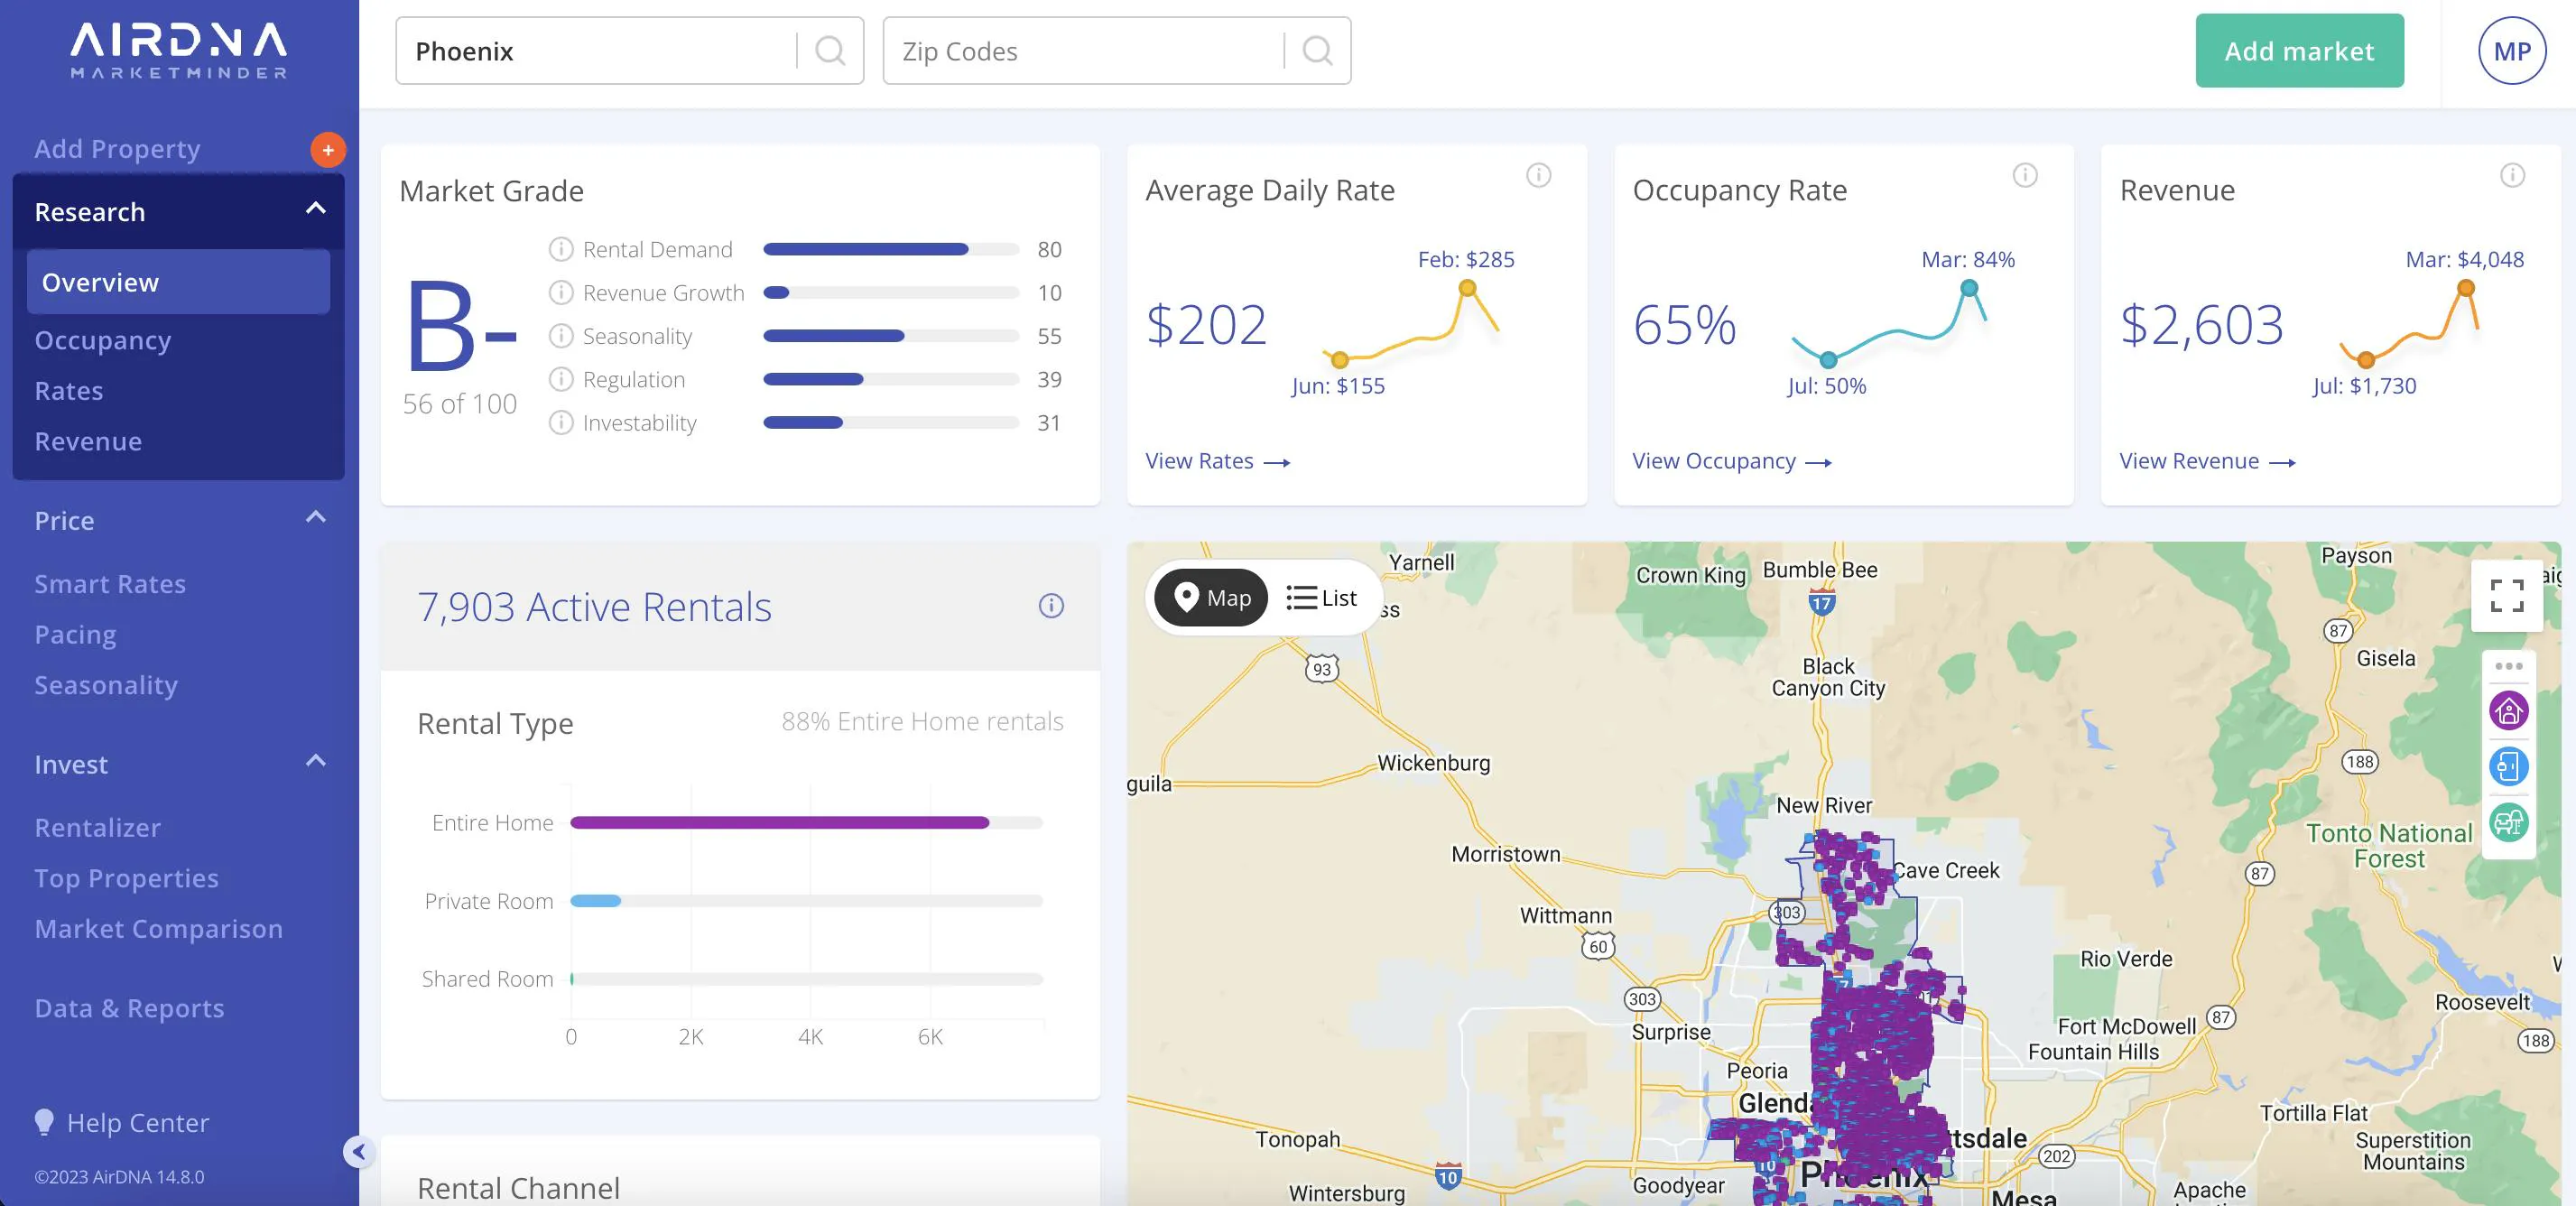Collapse the Research section chevron

315,209
